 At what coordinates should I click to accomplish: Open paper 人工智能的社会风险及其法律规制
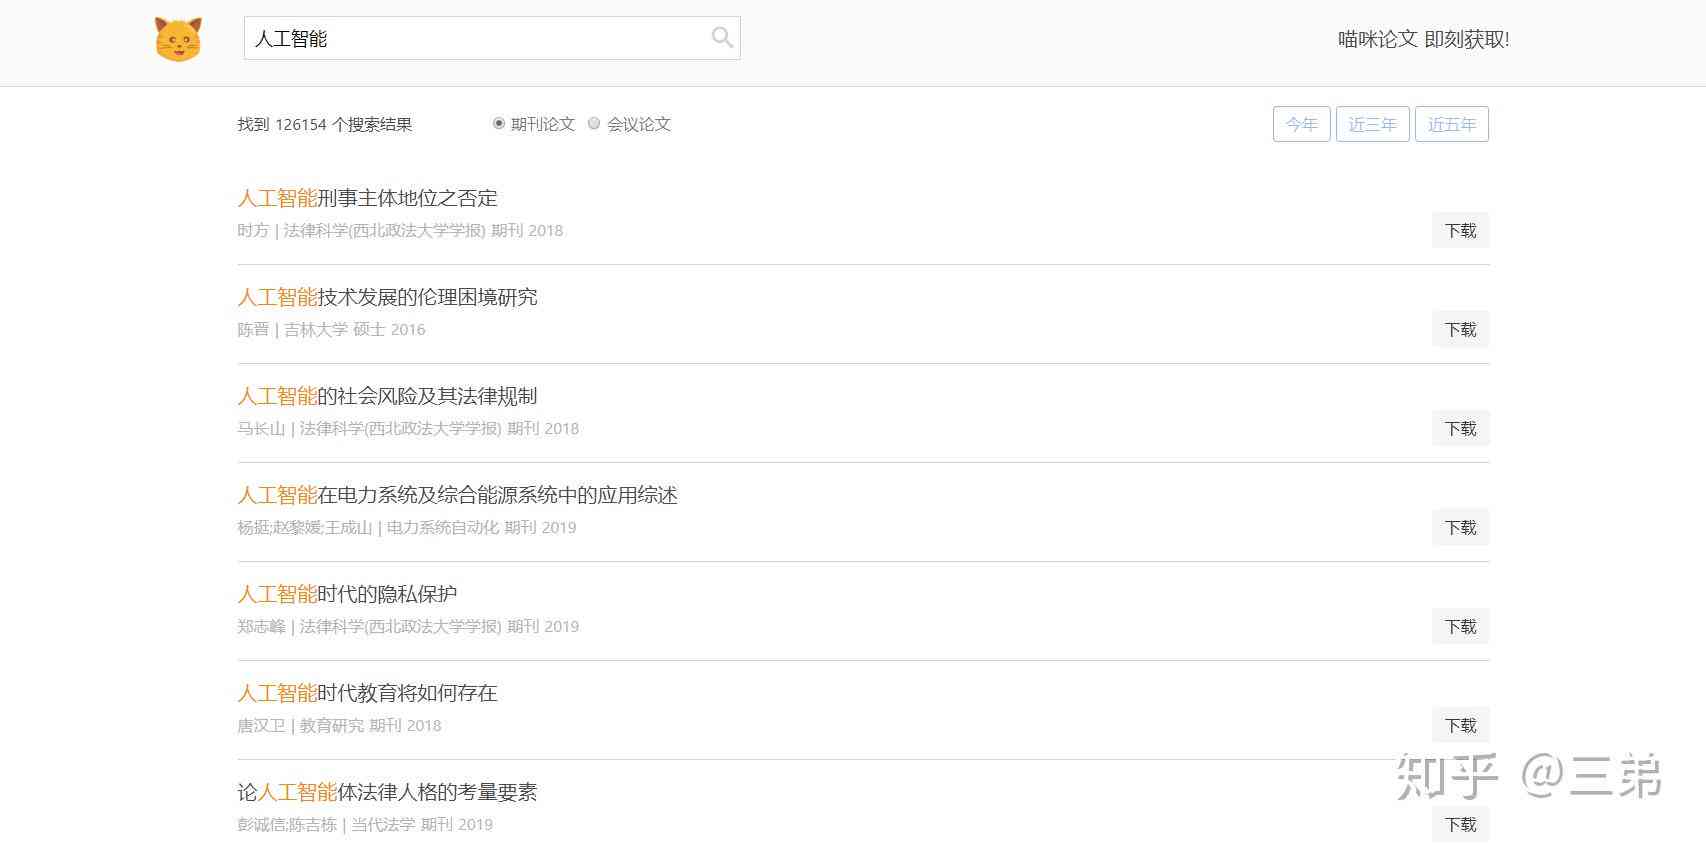[x=387, y=396]
